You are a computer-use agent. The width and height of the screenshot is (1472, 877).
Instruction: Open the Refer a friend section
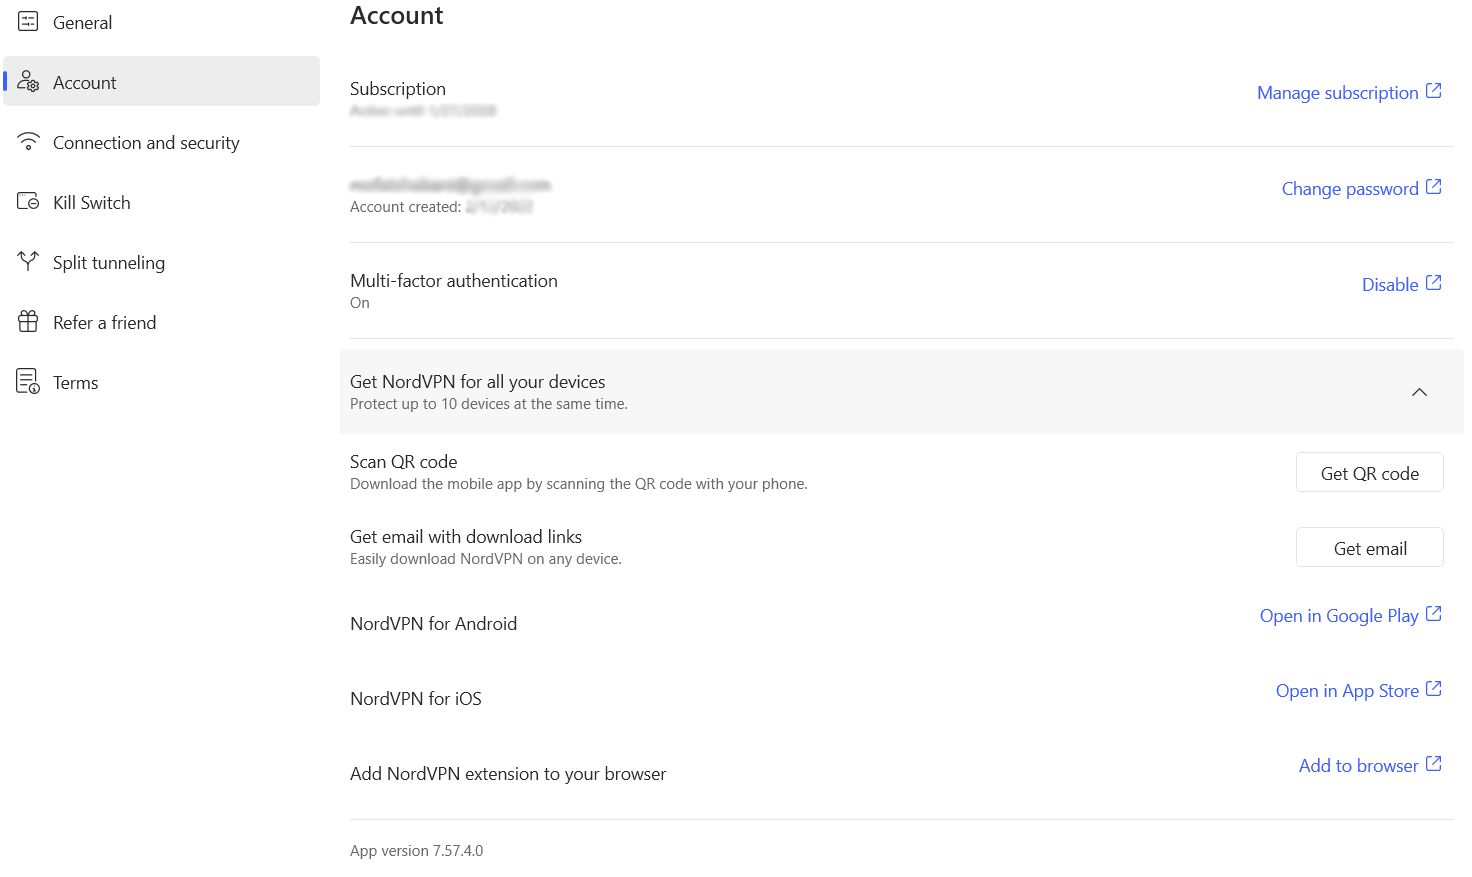105,321
